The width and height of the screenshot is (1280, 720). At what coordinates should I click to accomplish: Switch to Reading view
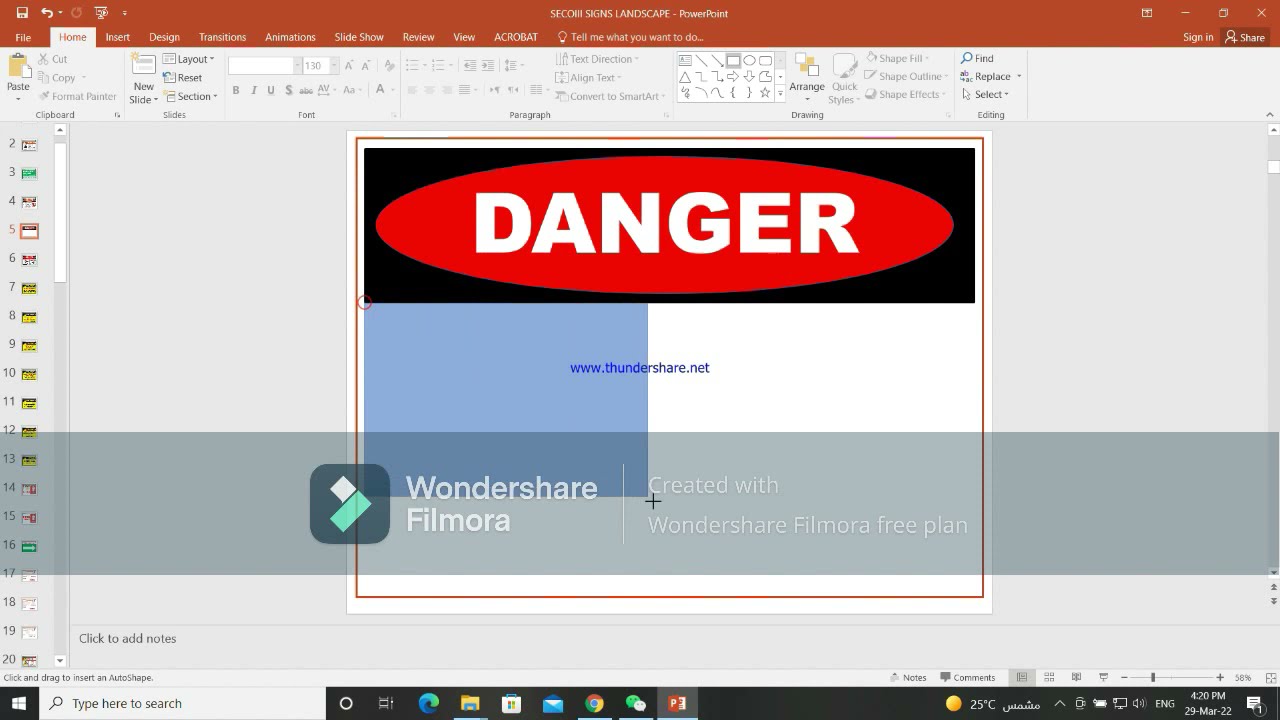pyautogui.click(x=1076, y=677)
